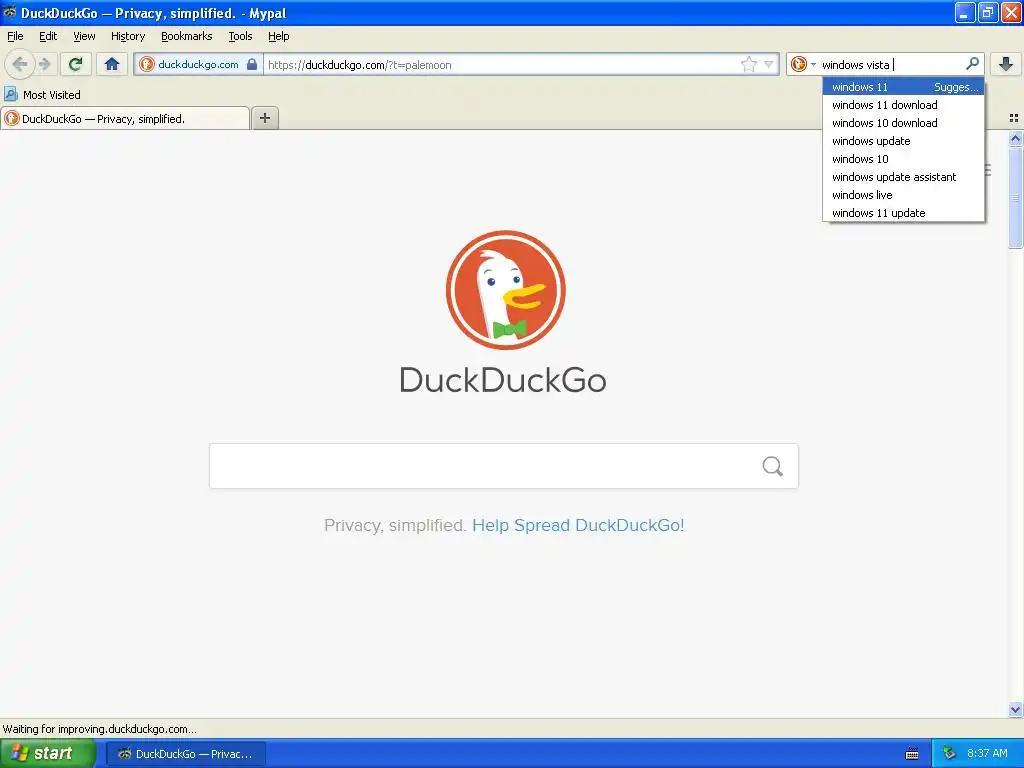Click the page search magnifier button

(x=773, y=466)
